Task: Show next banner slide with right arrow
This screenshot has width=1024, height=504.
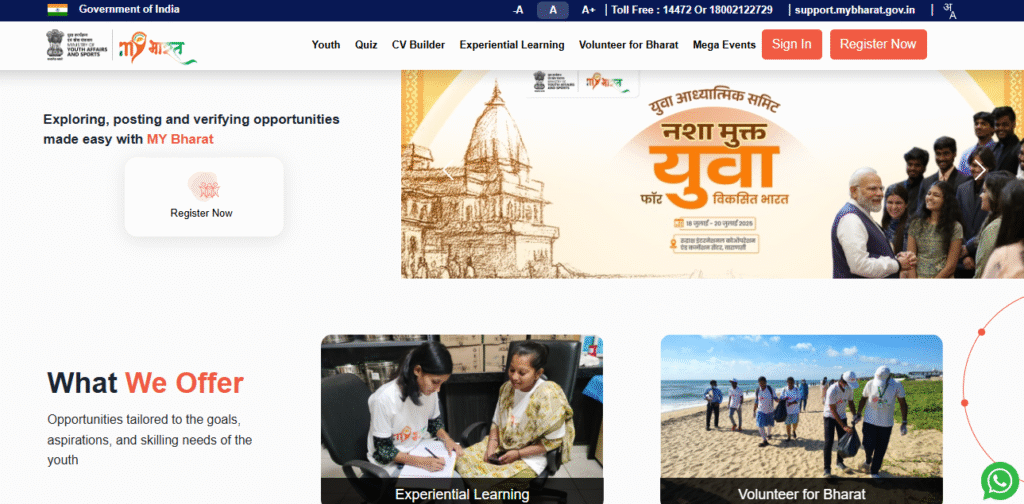Action: (980, 171)
